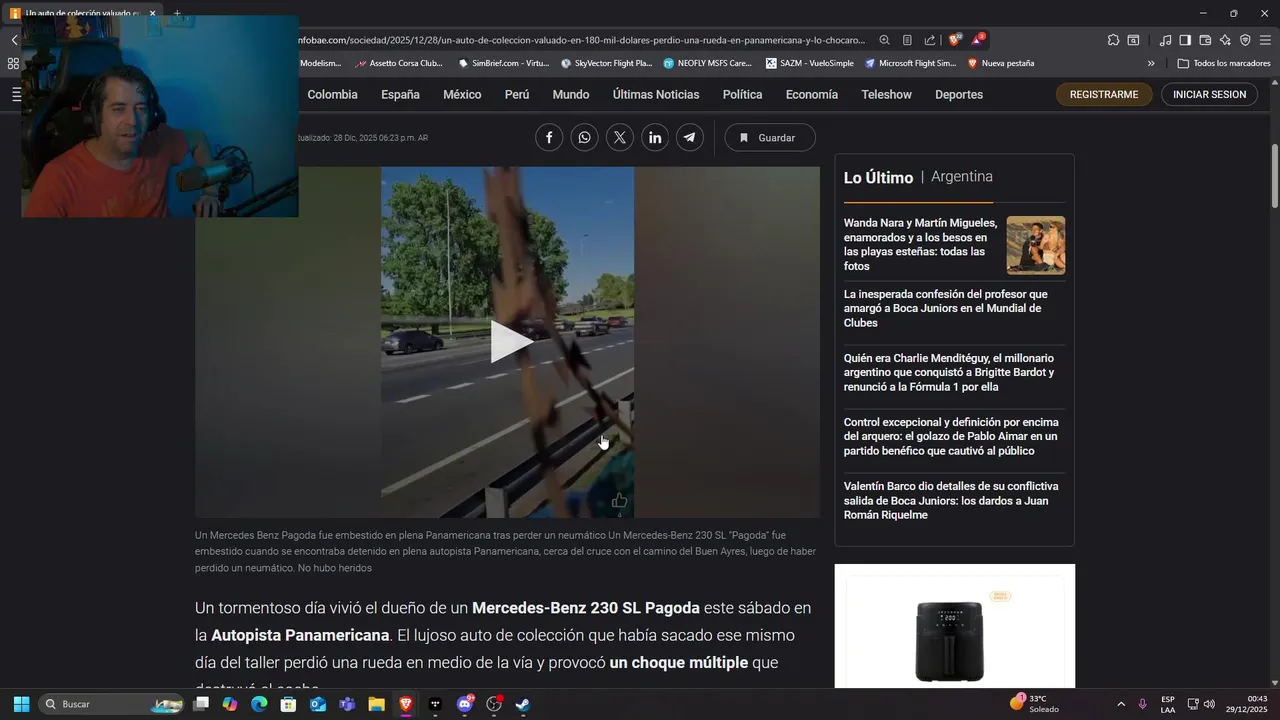The width and height of the screenshot is (1280, 720).
Task: Open Microsoft Edge from the taskbar
Action: (x=259, y=704)
